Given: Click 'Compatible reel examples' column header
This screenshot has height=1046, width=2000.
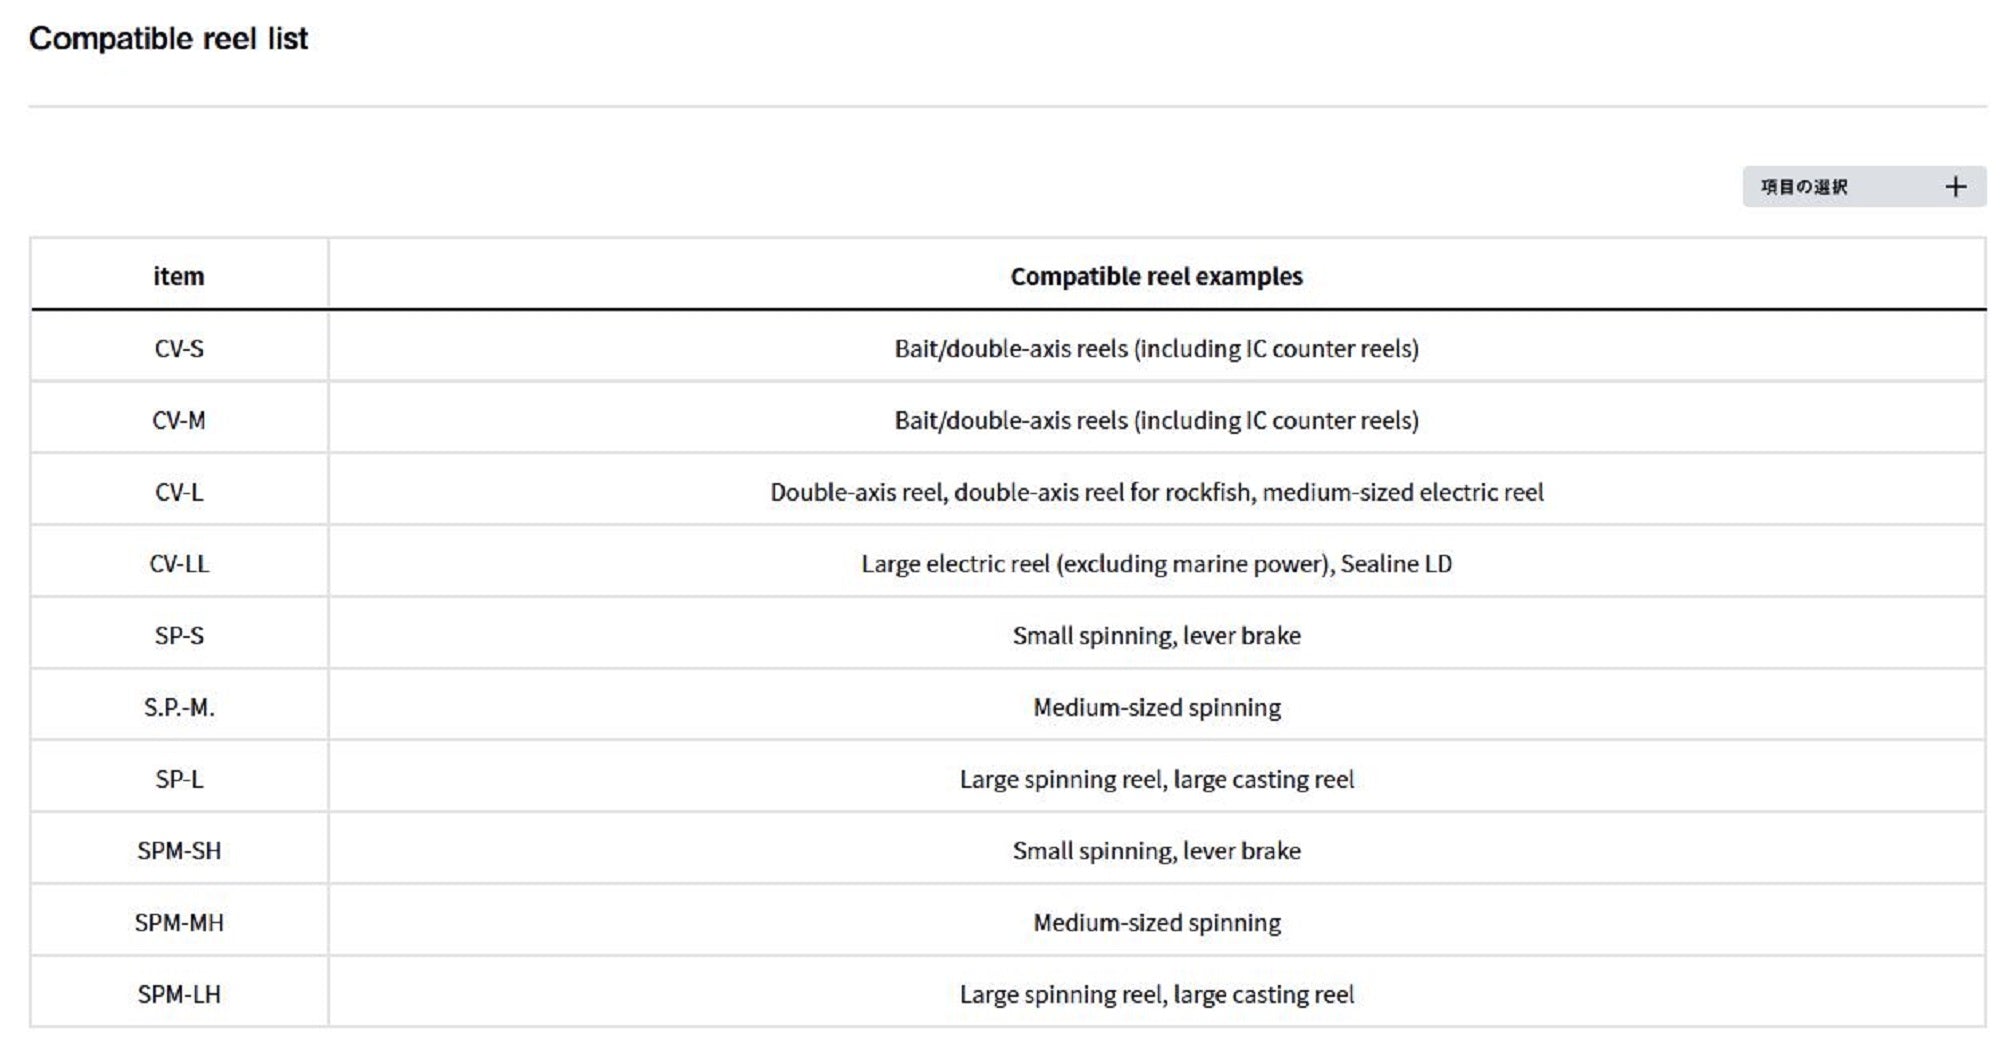Looking at the screenshot, I should 1156,276.
